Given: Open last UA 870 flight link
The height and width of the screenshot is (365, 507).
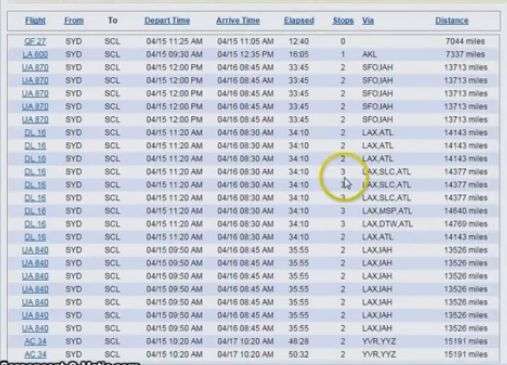Looking at the screenshot, I should coord(35,120).
